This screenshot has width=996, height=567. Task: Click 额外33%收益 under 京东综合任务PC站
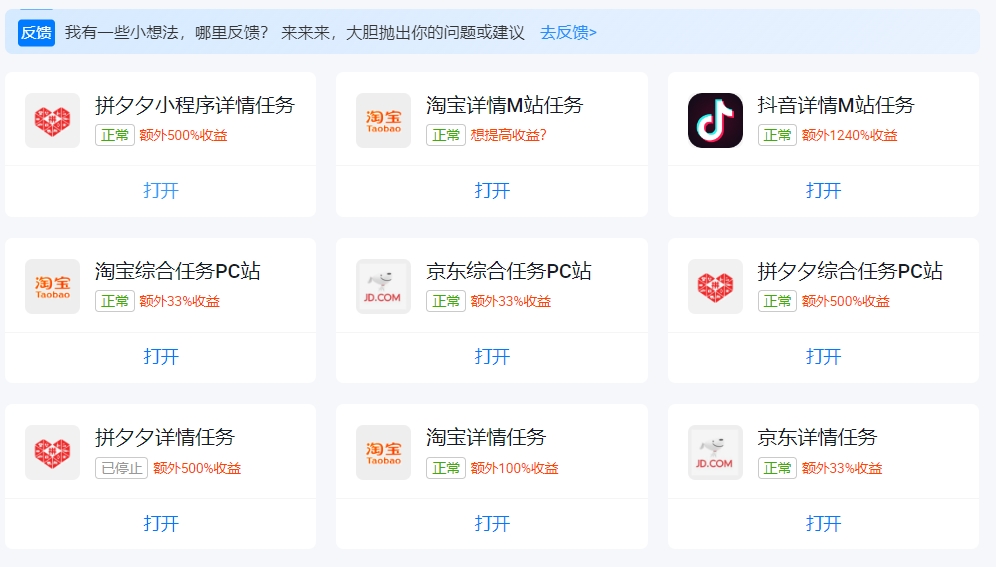pyautogui.click(x=511, y=301)
